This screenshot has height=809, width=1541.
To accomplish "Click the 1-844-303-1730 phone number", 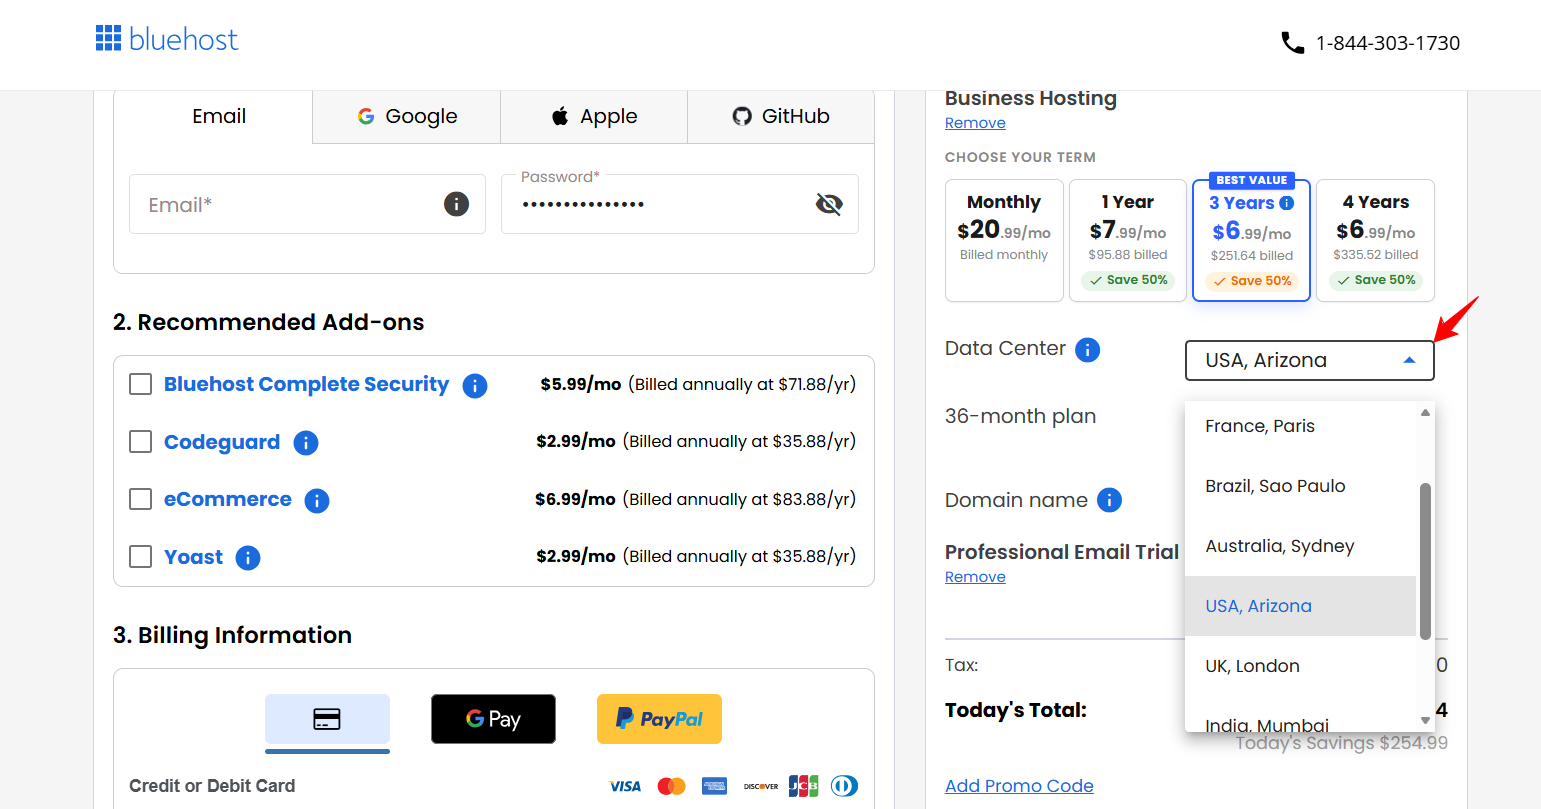I will (x=1388, y=43).
